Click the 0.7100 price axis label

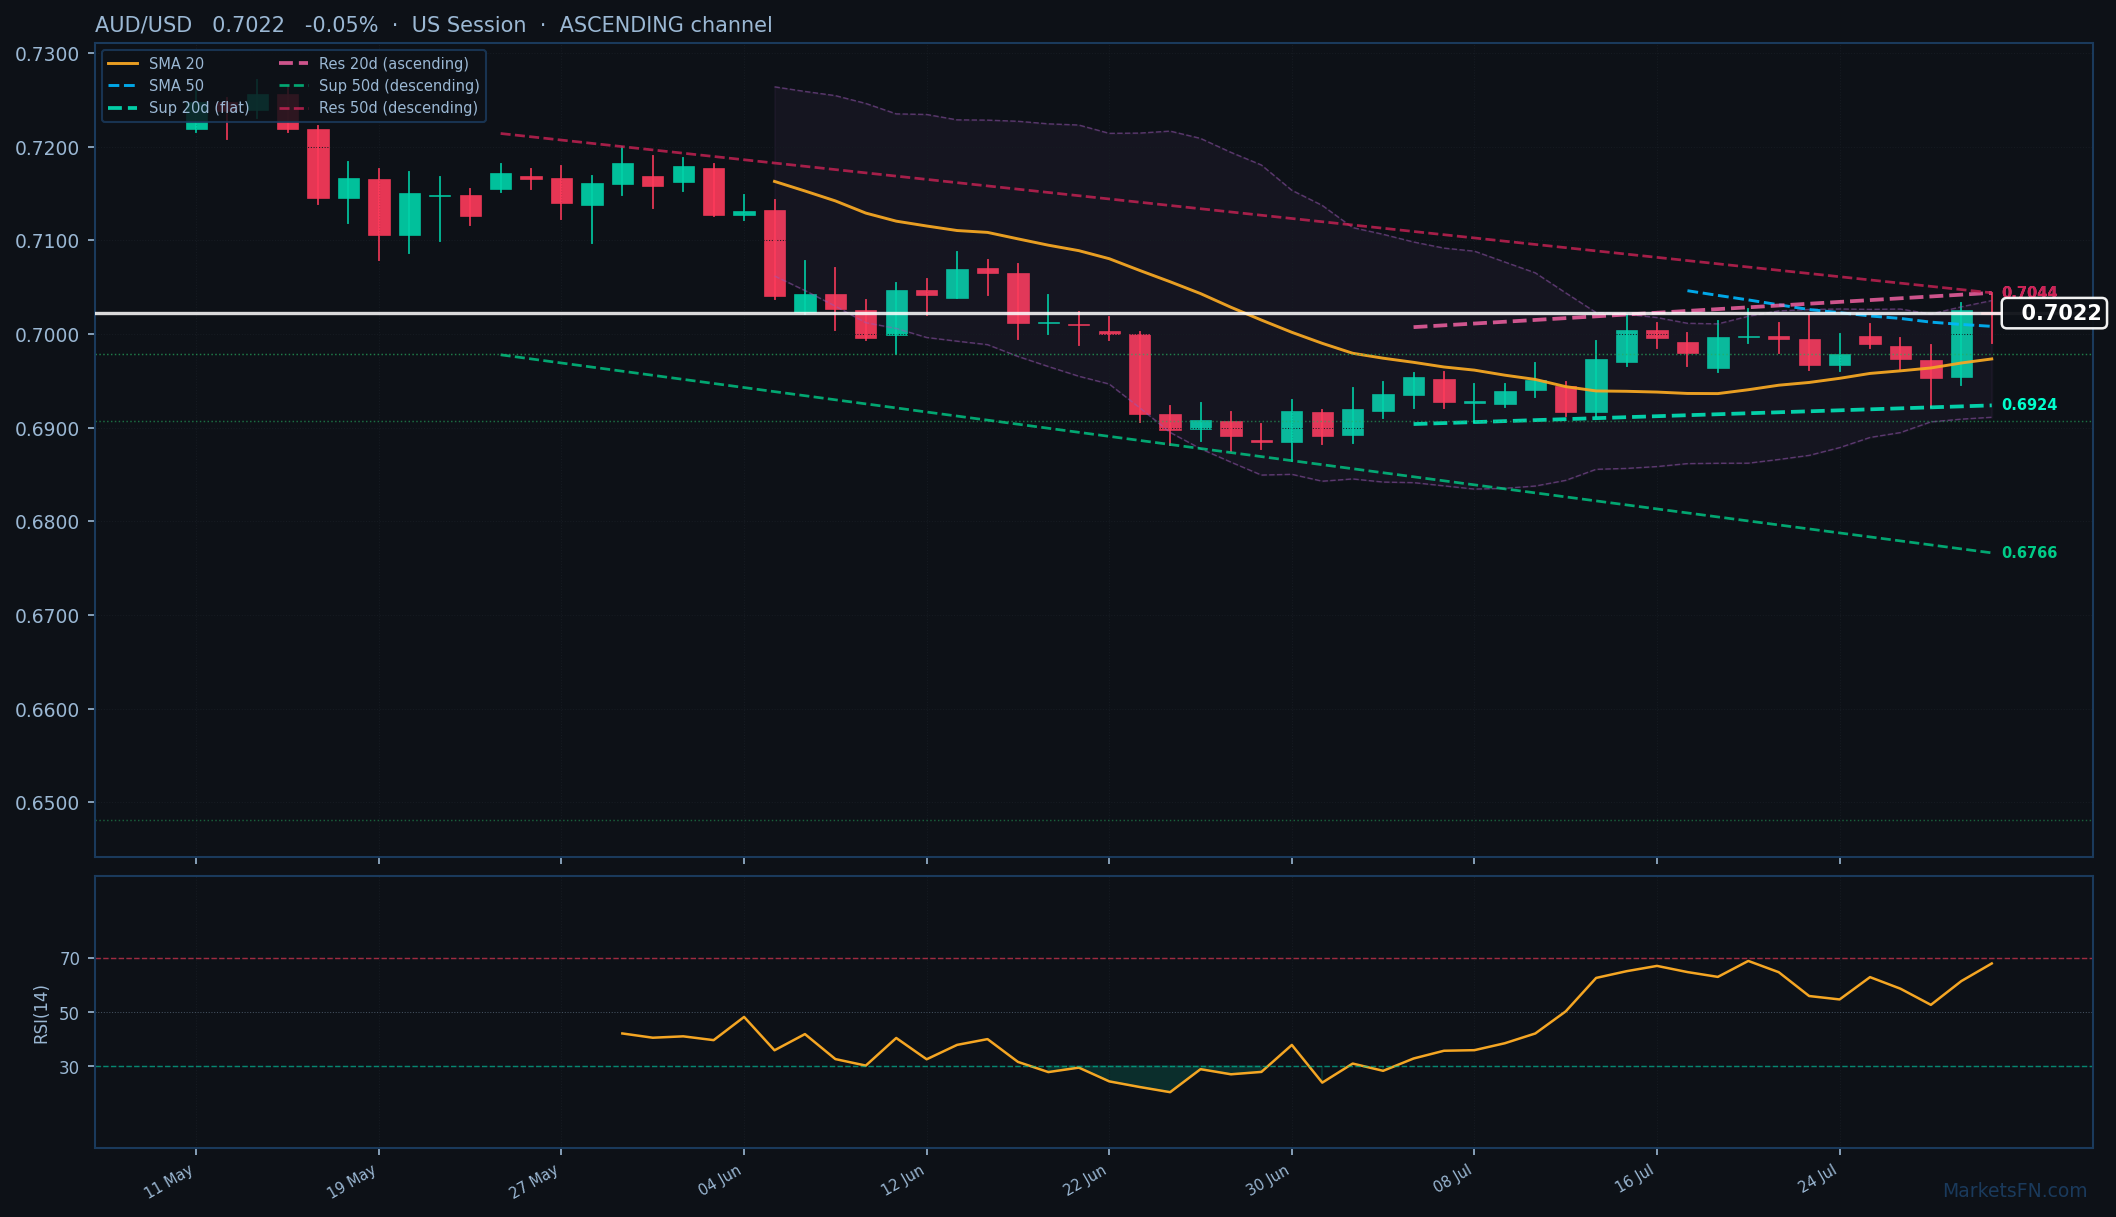[47, 241]
